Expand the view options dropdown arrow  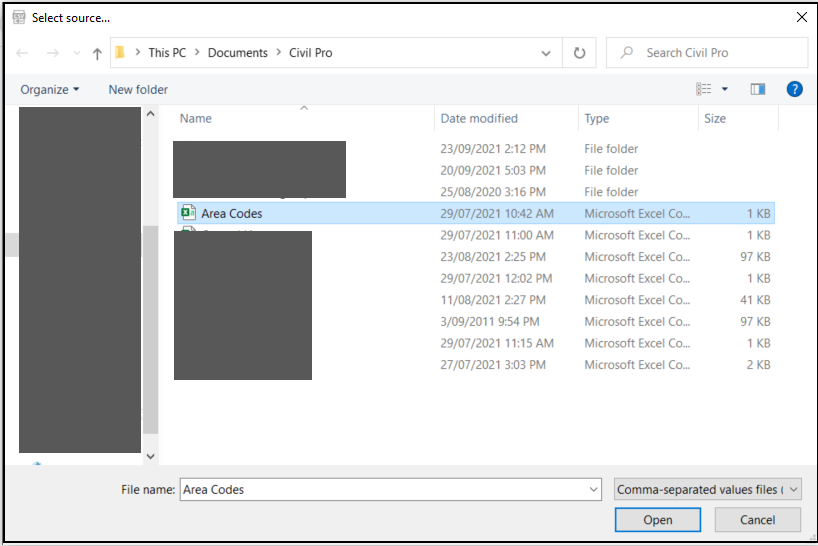pyautogui.click(x=725, y=89)
